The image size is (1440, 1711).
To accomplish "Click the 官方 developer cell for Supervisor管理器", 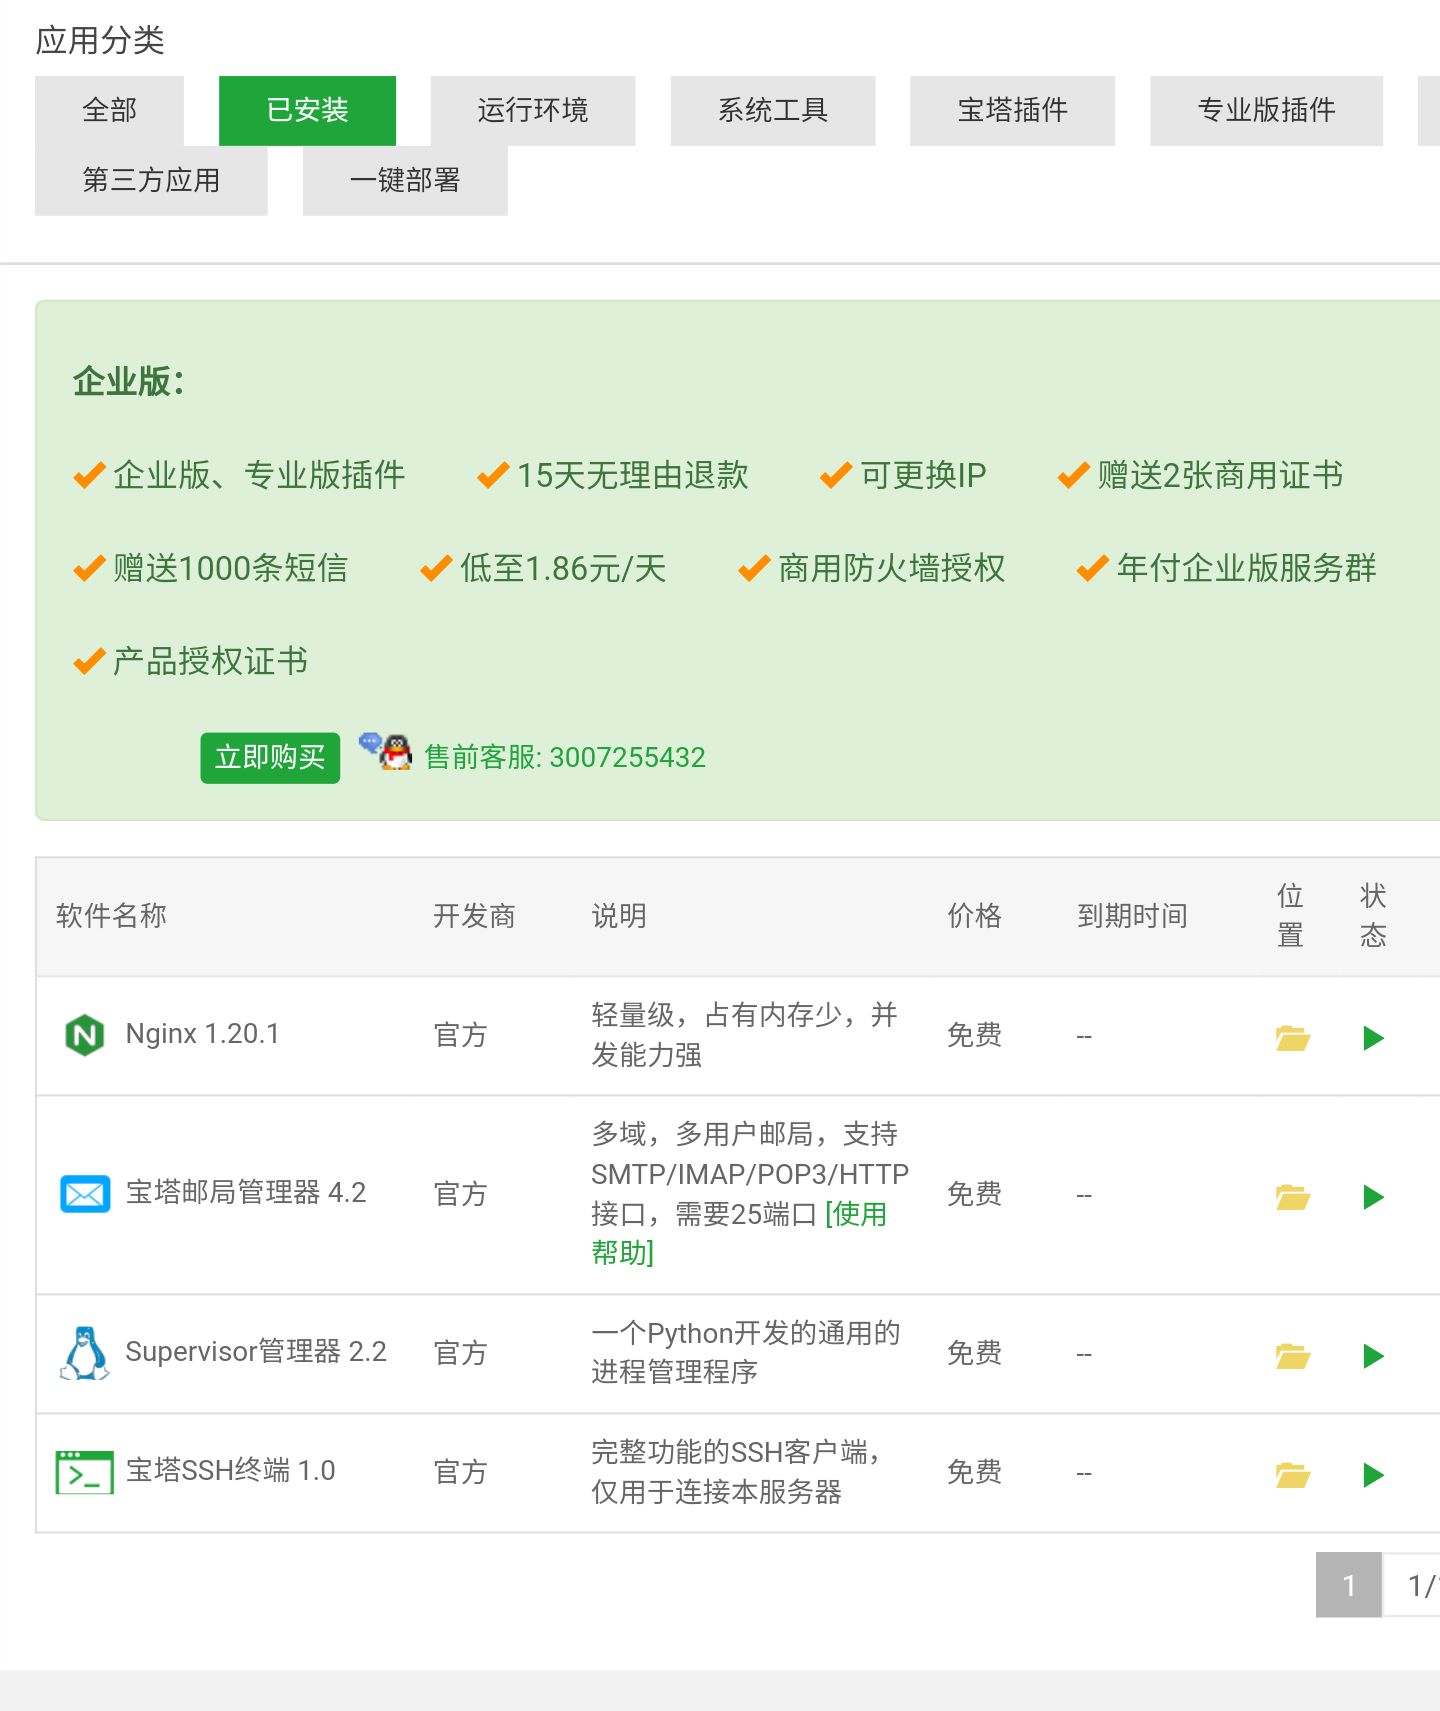I will pyautogui.click(x=460, y=1353).
